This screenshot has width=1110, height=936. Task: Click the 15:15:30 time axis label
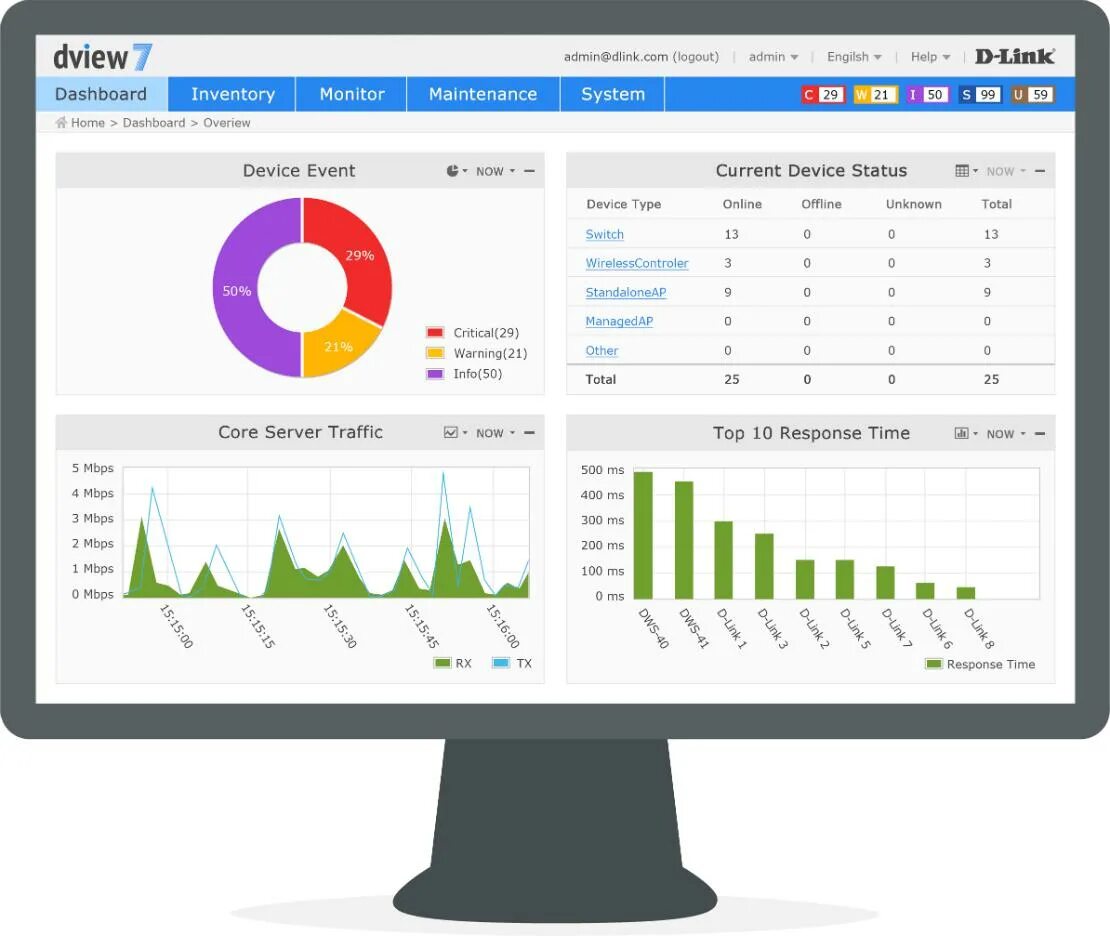pyautogui.click(x=340, y=627)
